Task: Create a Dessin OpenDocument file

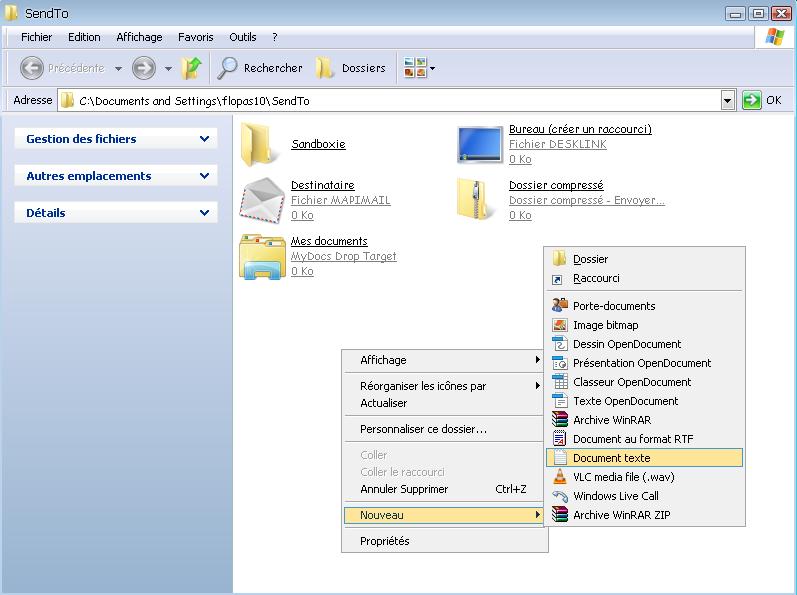Action: [645, 344]
